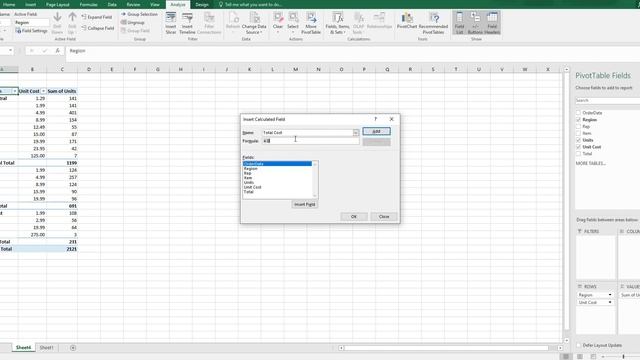640x360 pixels.
Task: Enable Defer Layout Update checkbox
Action: pyautogui.click(x=578, y=345)
